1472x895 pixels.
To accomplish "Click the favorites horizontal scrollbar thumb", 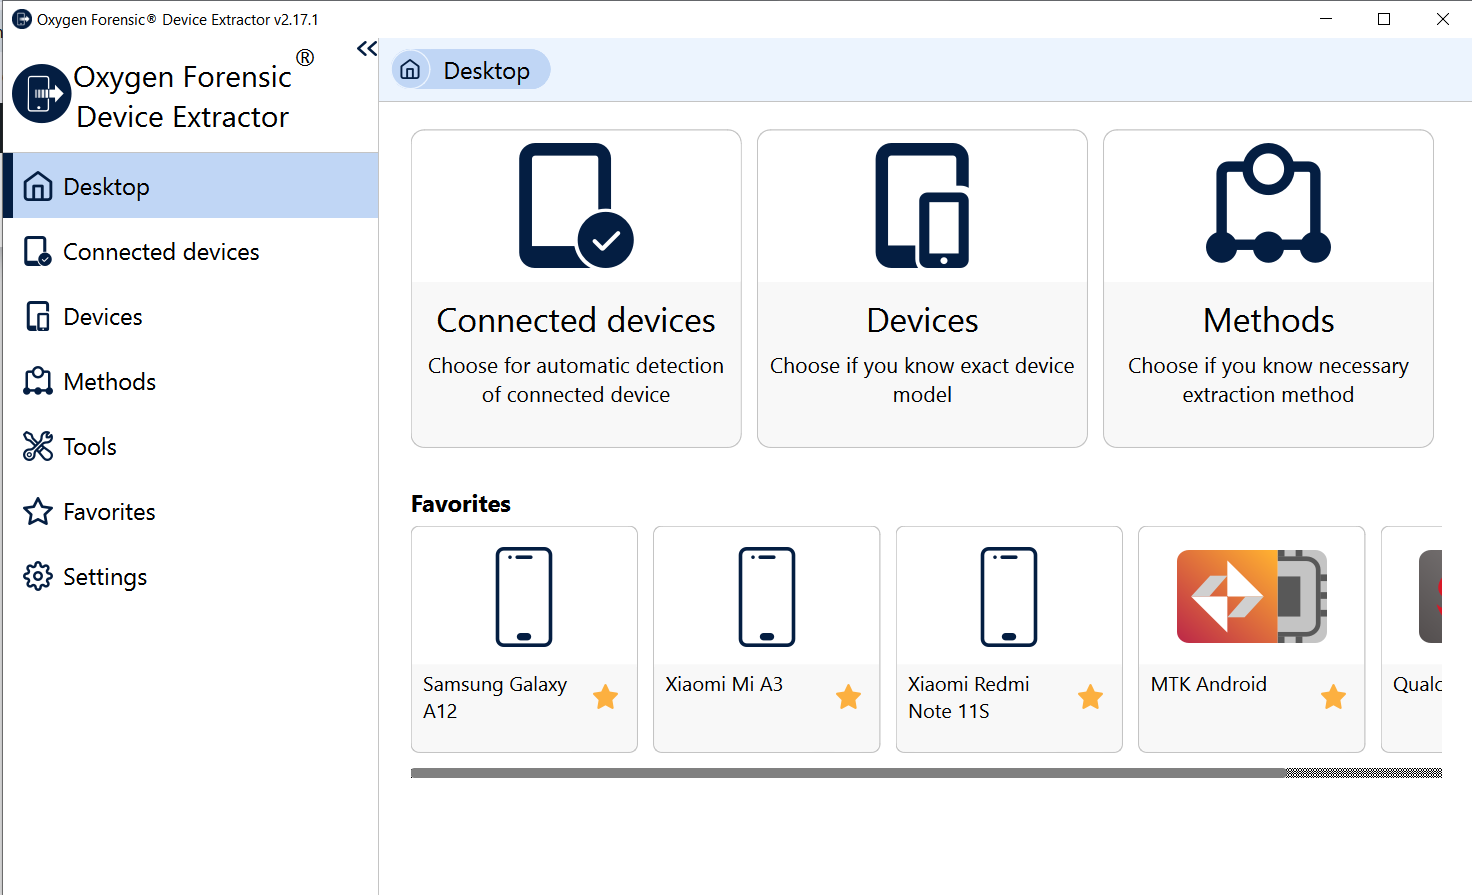I will [848, 773].
